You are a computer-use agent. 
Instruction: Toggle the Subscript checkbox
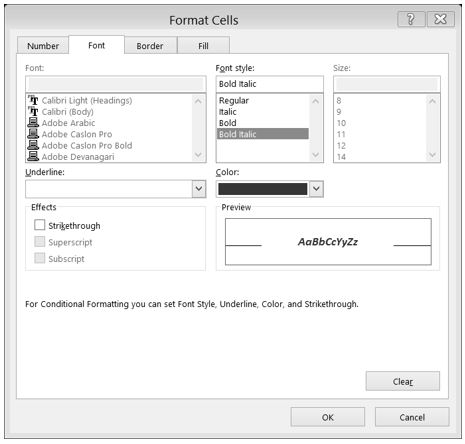tap(40, 258)
